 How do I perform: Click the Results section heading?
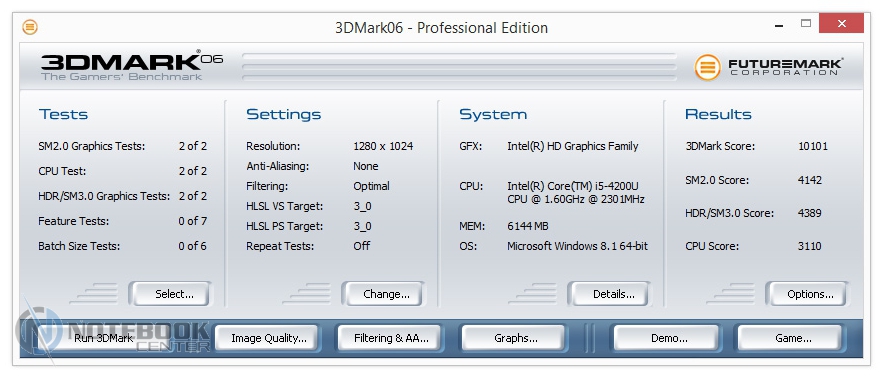[x=718, y=114]
